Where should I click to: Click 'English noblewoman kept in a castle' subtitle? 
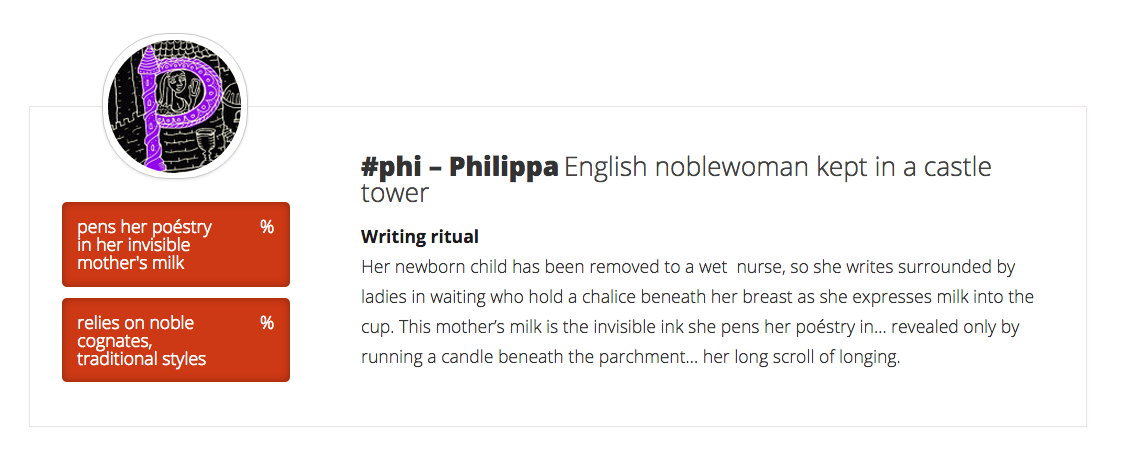click(x=777, y=167)
